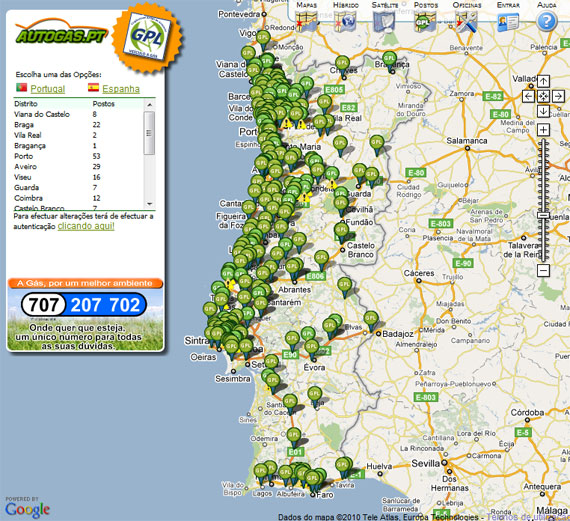
Task: Pan the map left arrow
Action: pos(528,96)
